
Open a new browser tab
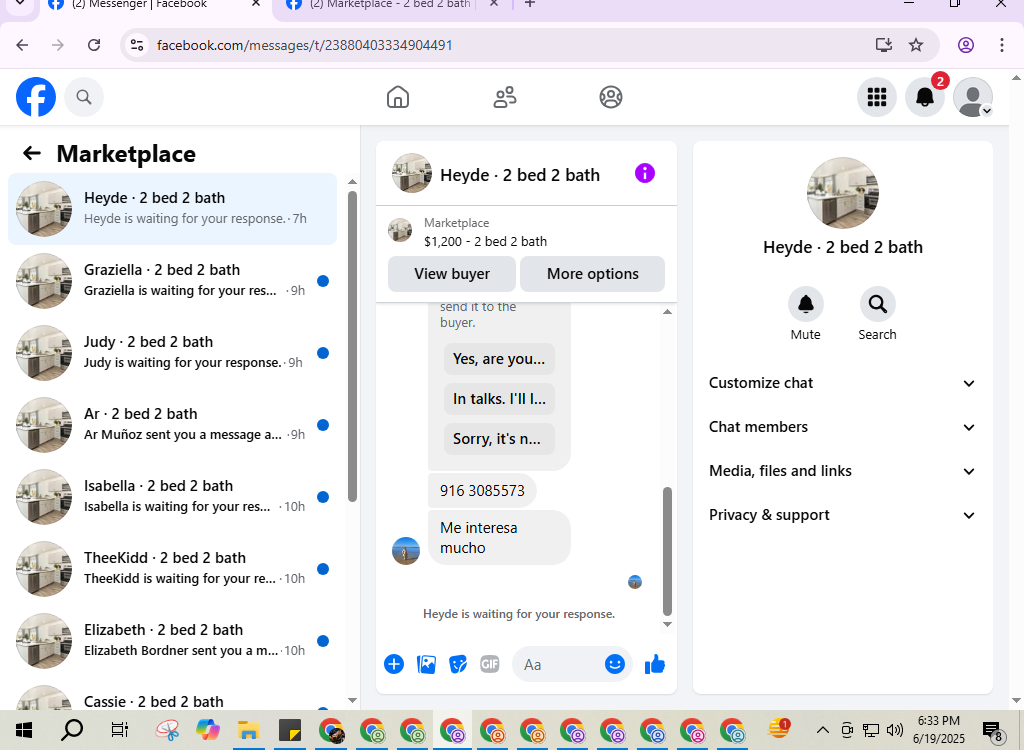530,4
